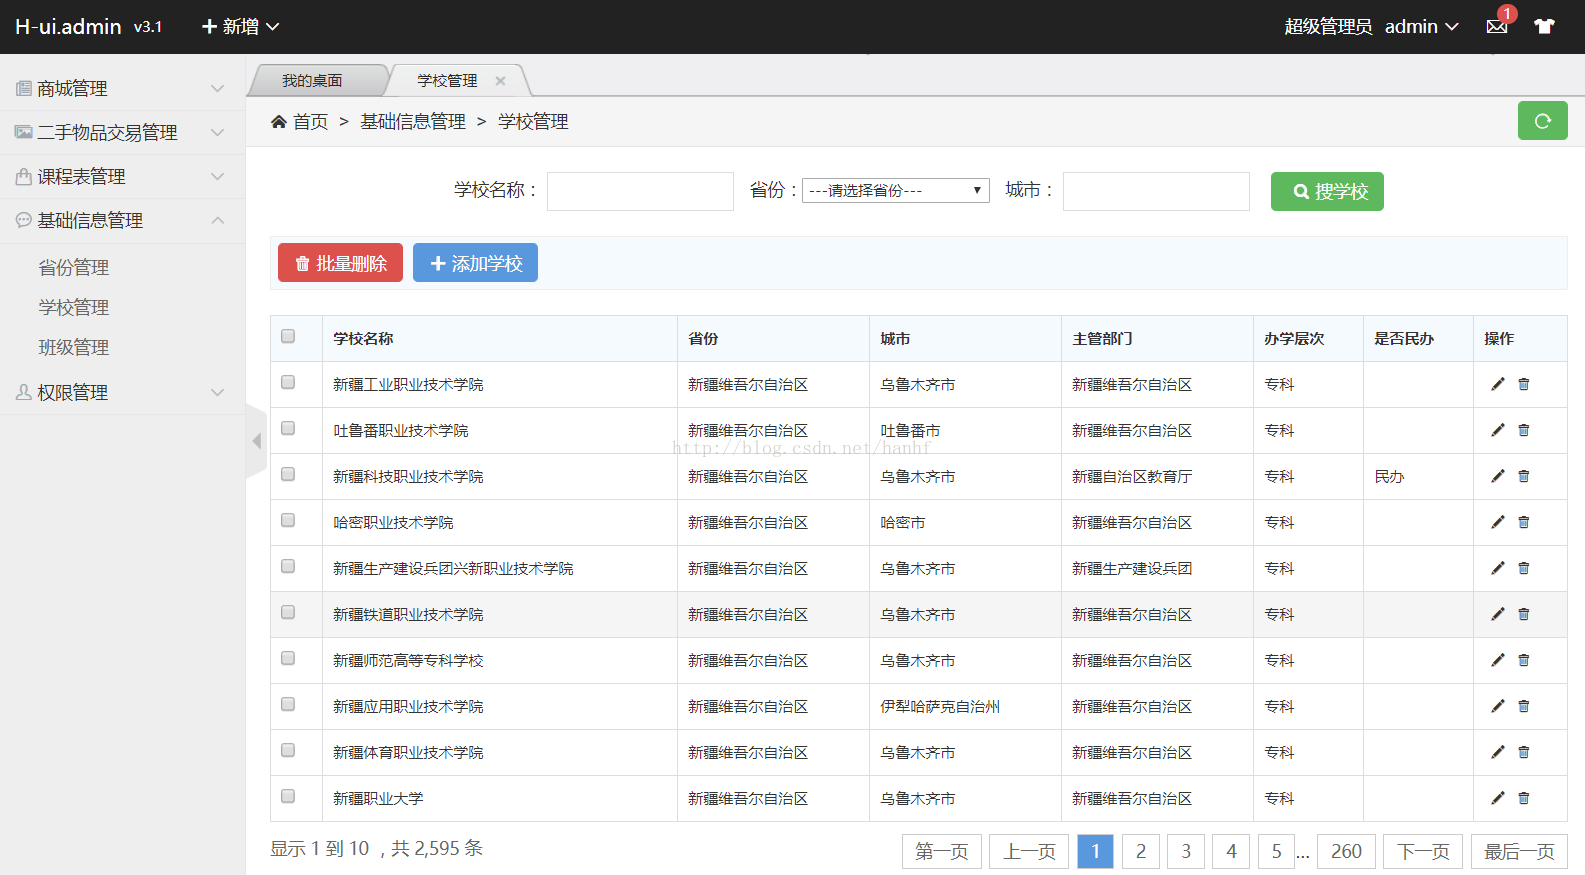The height and width of the screenshot is (875, 1585).
Task: Open the mail notifications icon
Action: [x=1497, y=26]
